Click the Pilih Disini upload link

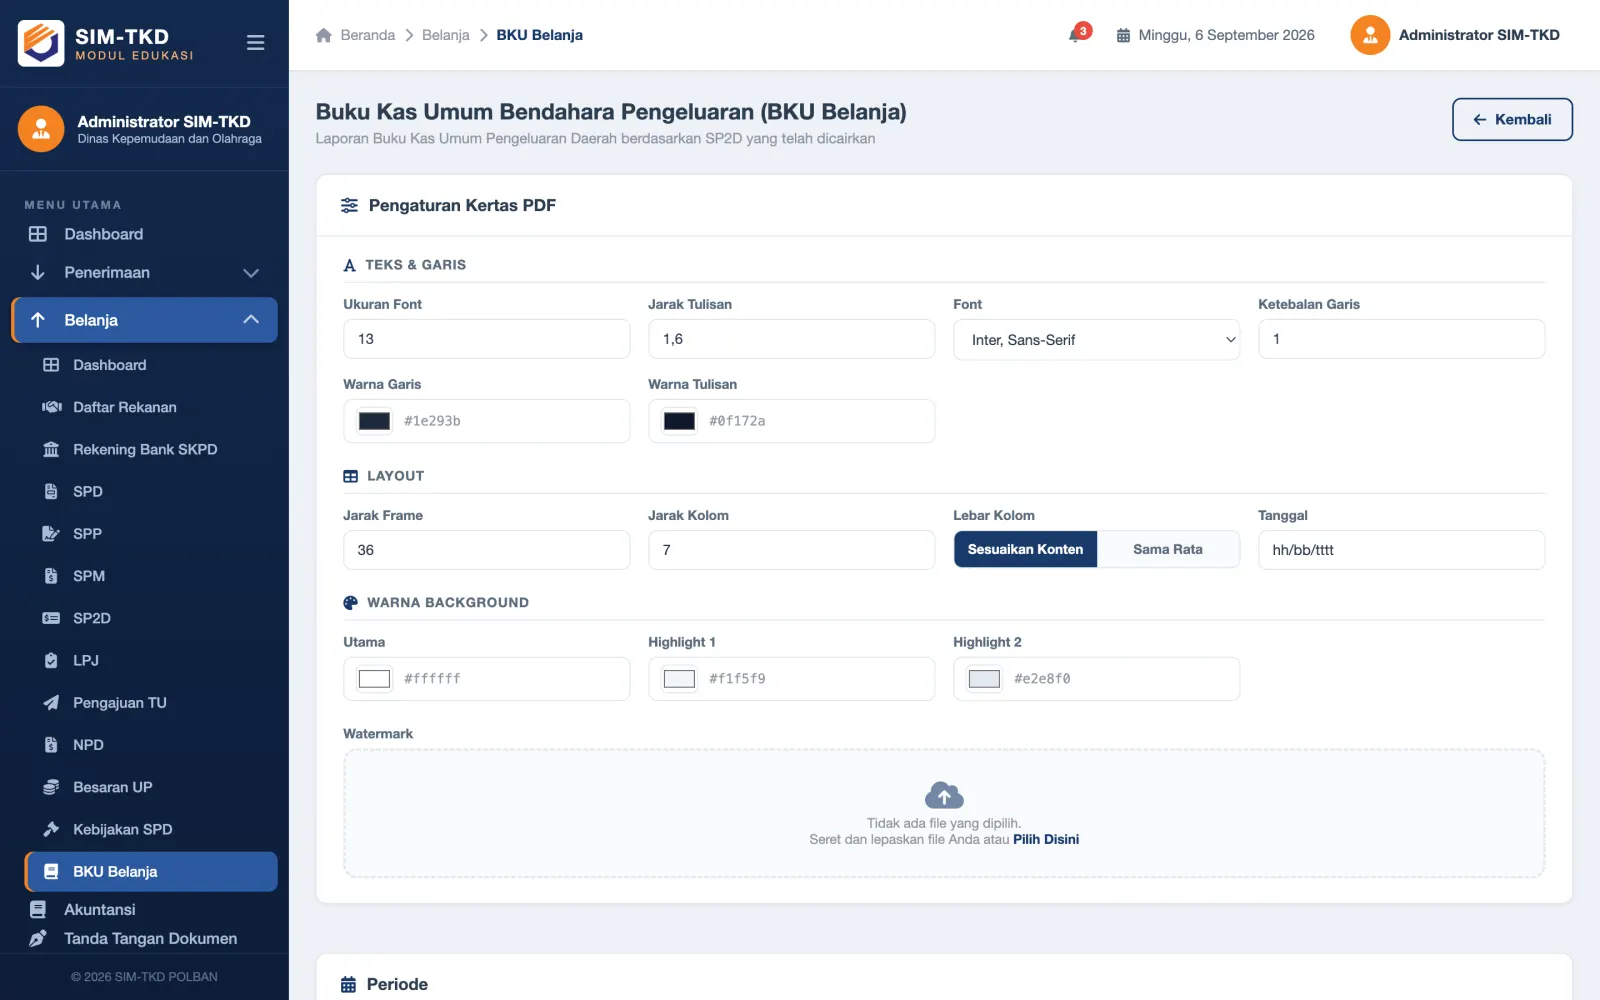[x=1046, y=839]
